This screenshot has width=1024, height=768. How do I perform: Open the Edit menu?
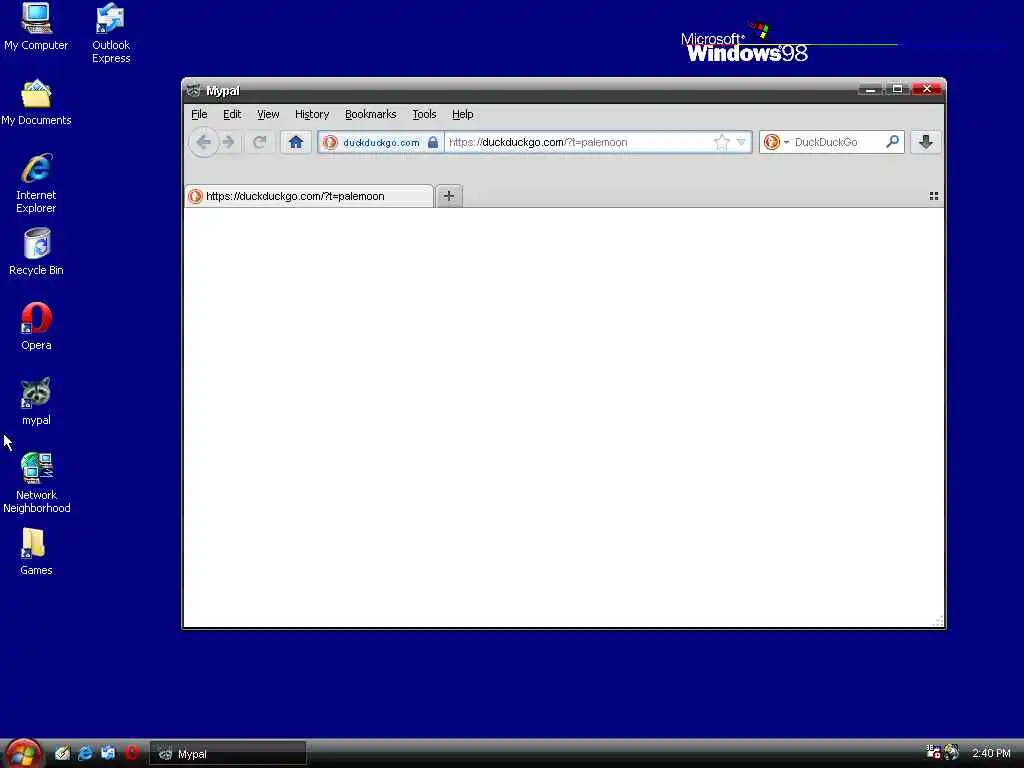(232, 114)
